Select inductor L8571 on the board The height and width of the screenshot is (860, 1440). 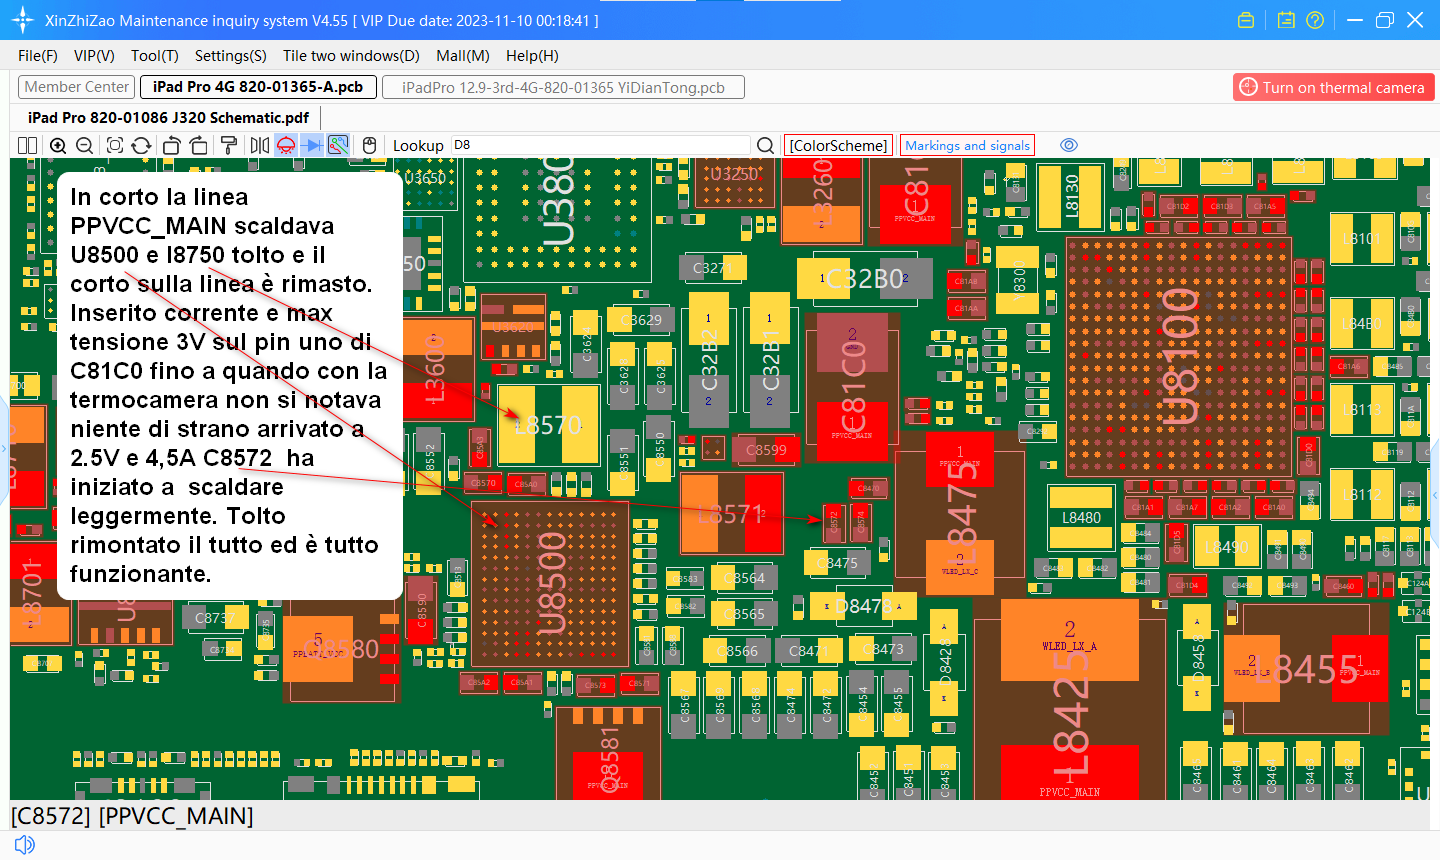click(731, 514)
